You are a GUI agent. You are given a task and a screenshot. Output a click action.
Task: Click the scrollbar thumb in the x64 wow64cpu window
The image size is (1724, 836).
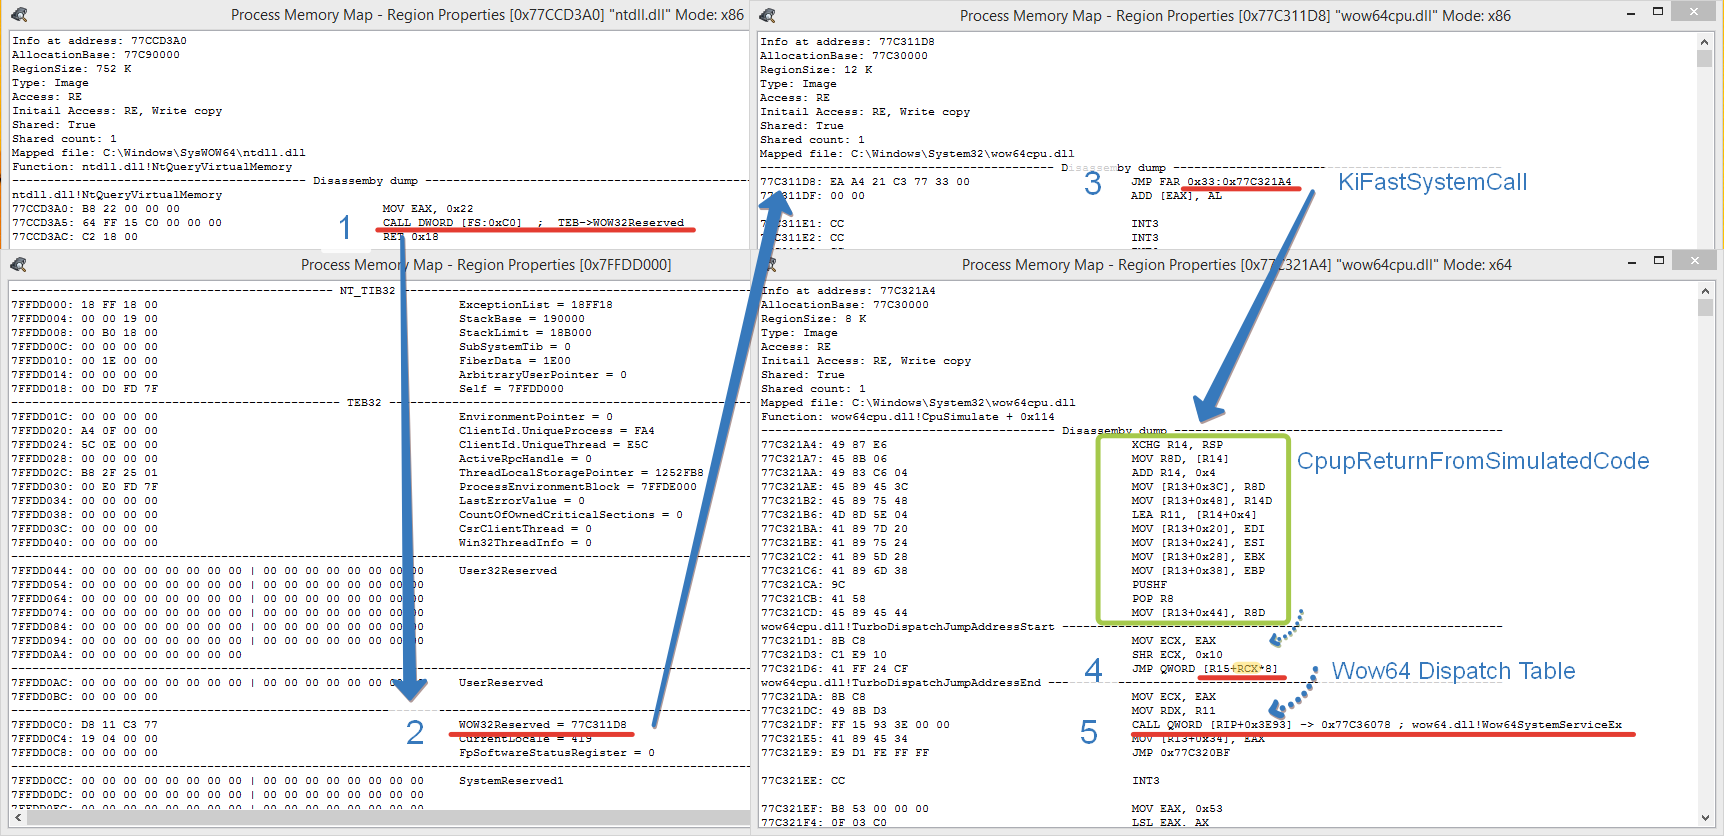pos(1705,307)
